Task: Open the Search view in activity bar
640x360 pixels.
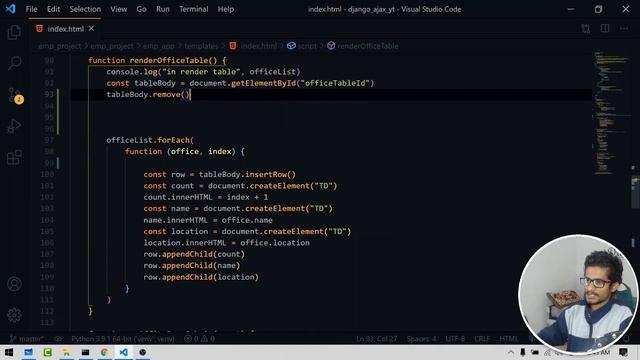Action: pos(14,63)
